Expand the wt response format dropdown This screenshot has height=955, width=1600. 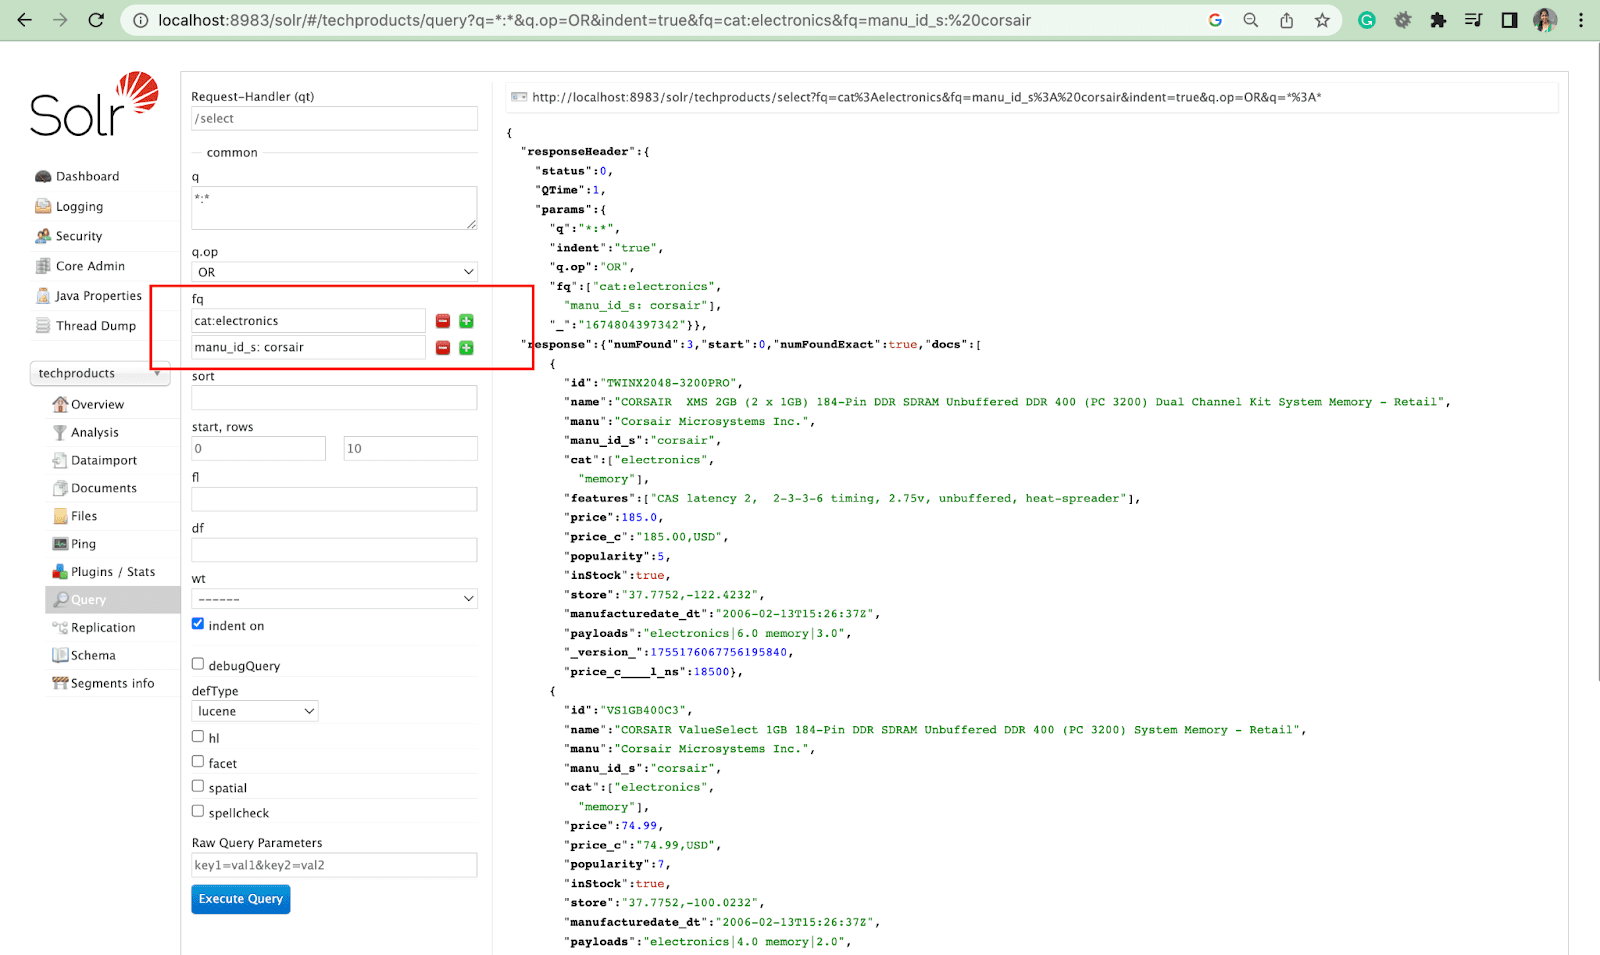[x=334, y=599]
